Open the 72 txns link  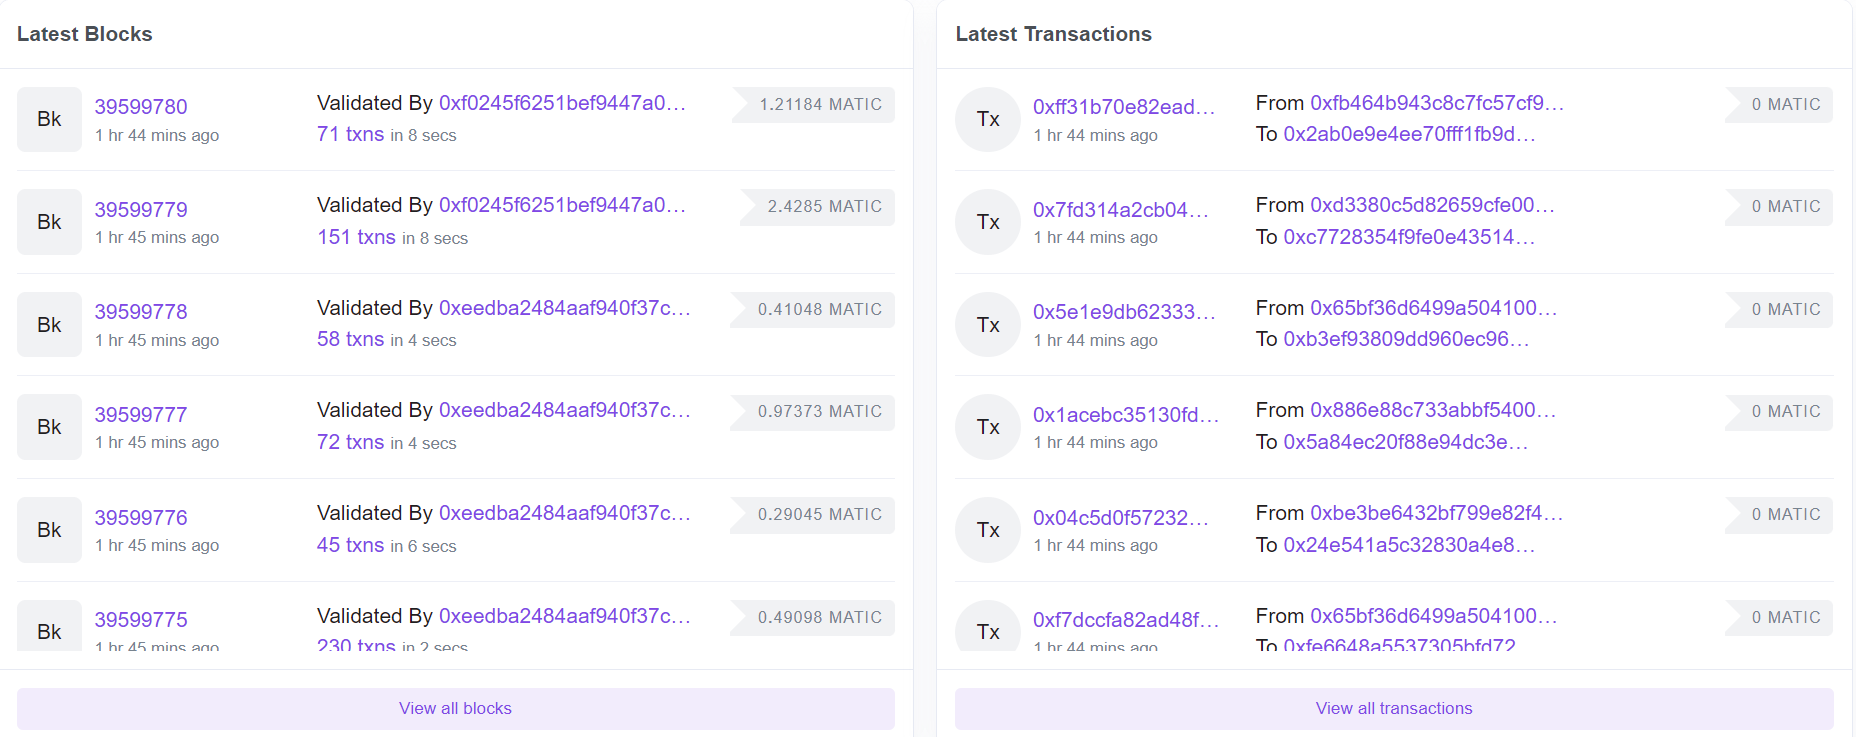350,442
